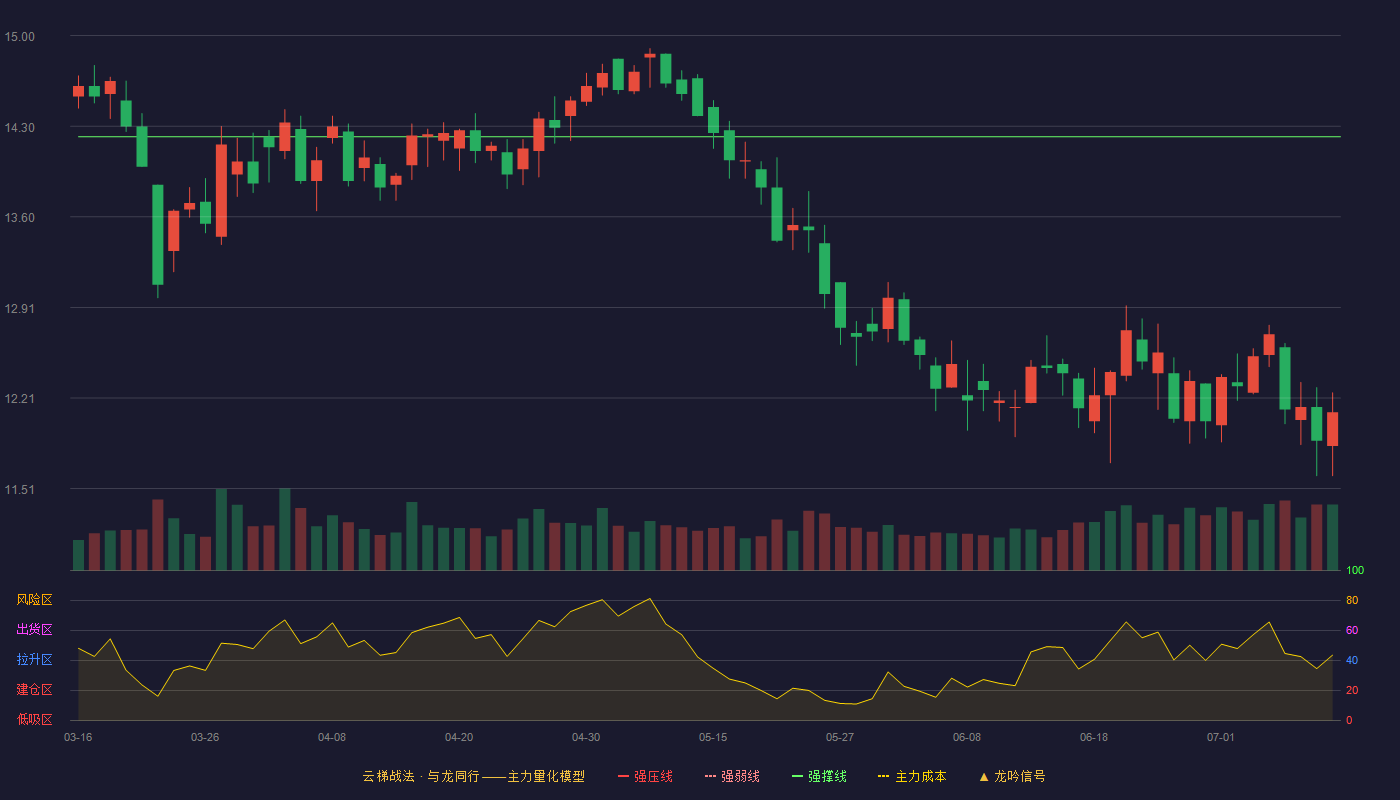The height and width of the screenshot is (800, 1400).
Task: Click the 07-01 date axis label
Action: (x=1221, y=737)
